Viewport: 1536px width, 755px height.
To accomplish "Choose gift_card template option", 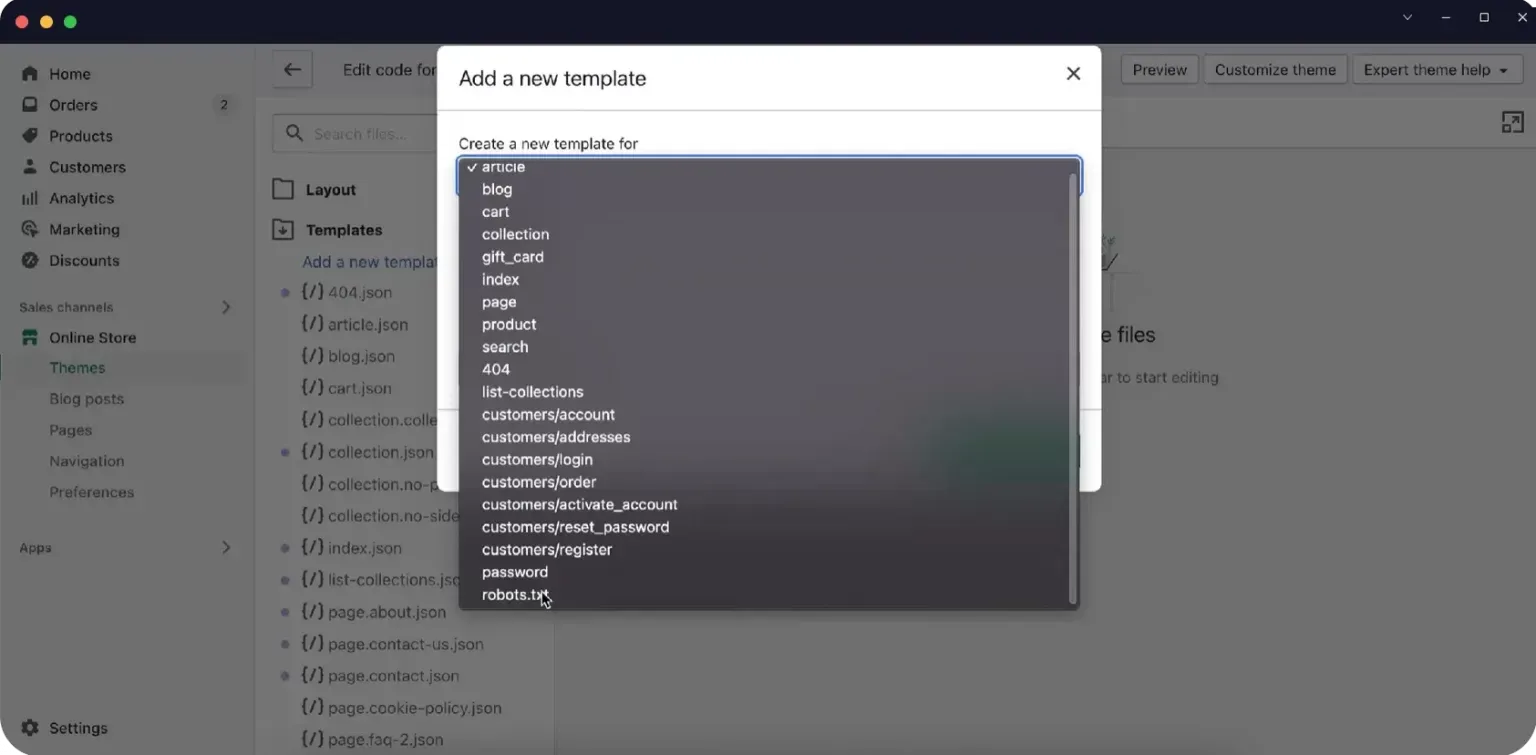I will coord(768,257).
